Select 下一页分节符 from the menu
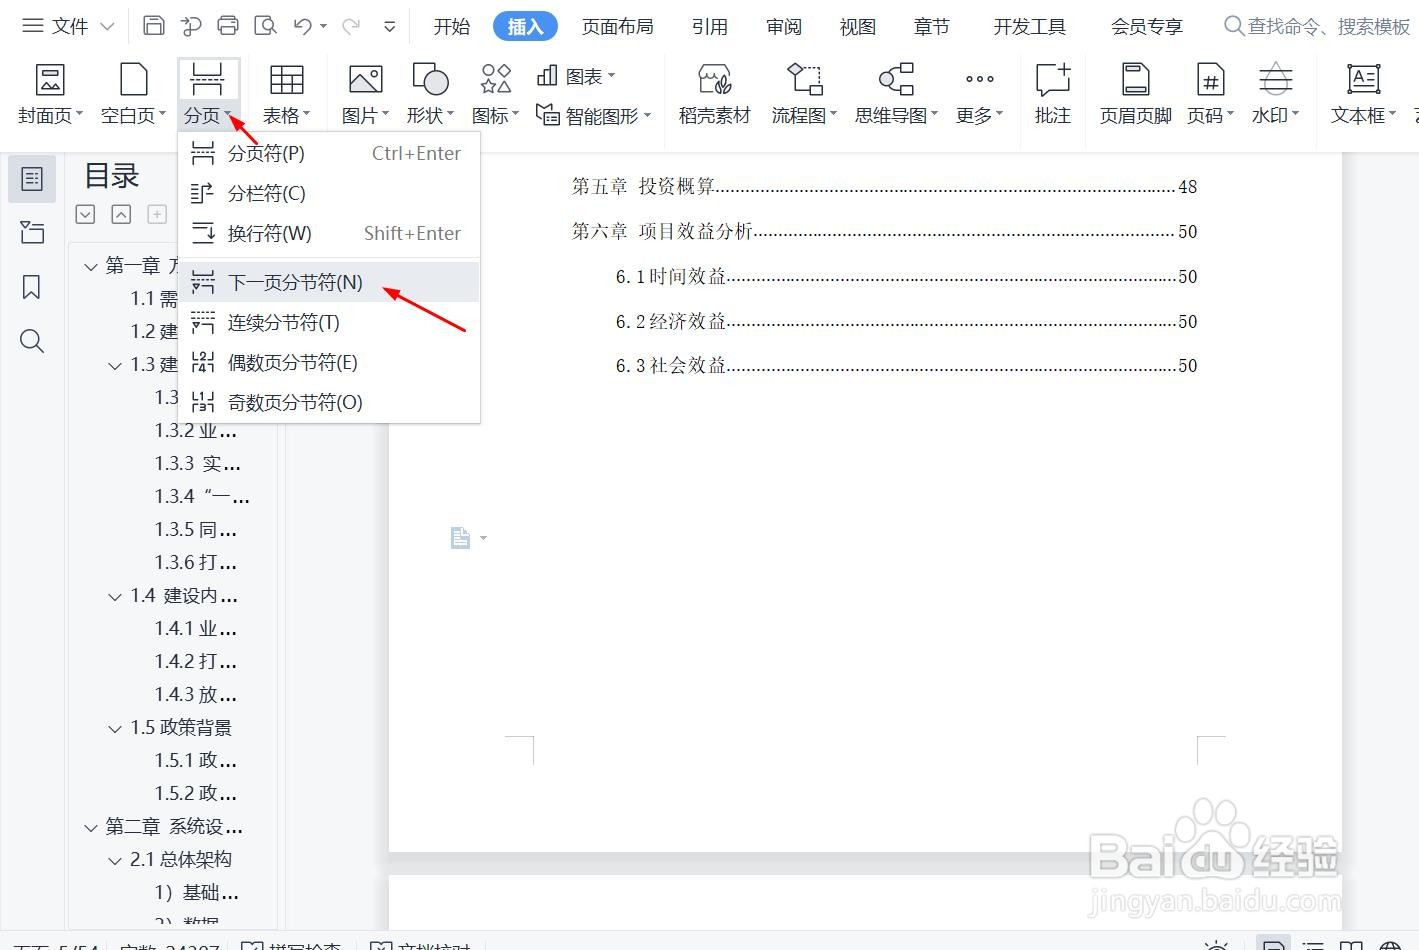Viewport: 1419px width, 950px height. tap(294, 282)
